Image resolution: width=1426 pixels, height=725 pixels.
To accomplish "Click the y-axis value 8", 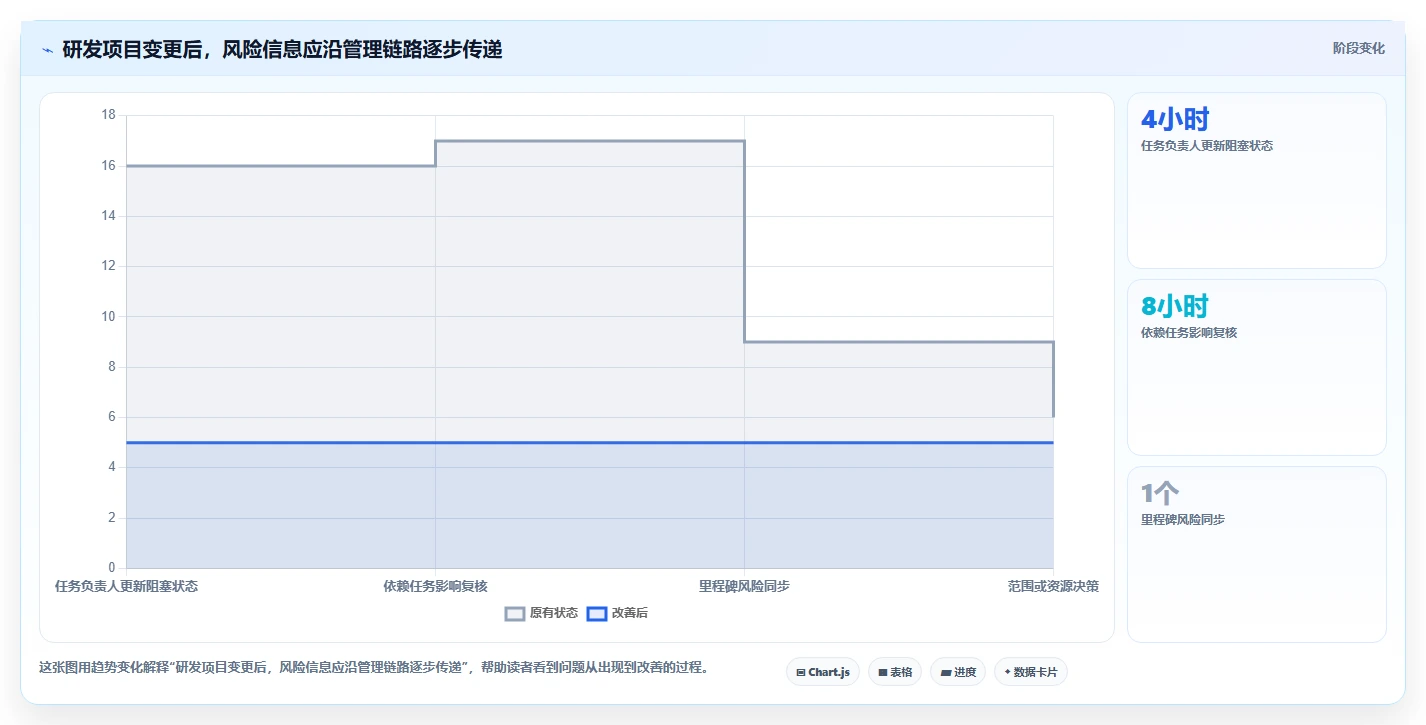I will [x=112, y=367].
